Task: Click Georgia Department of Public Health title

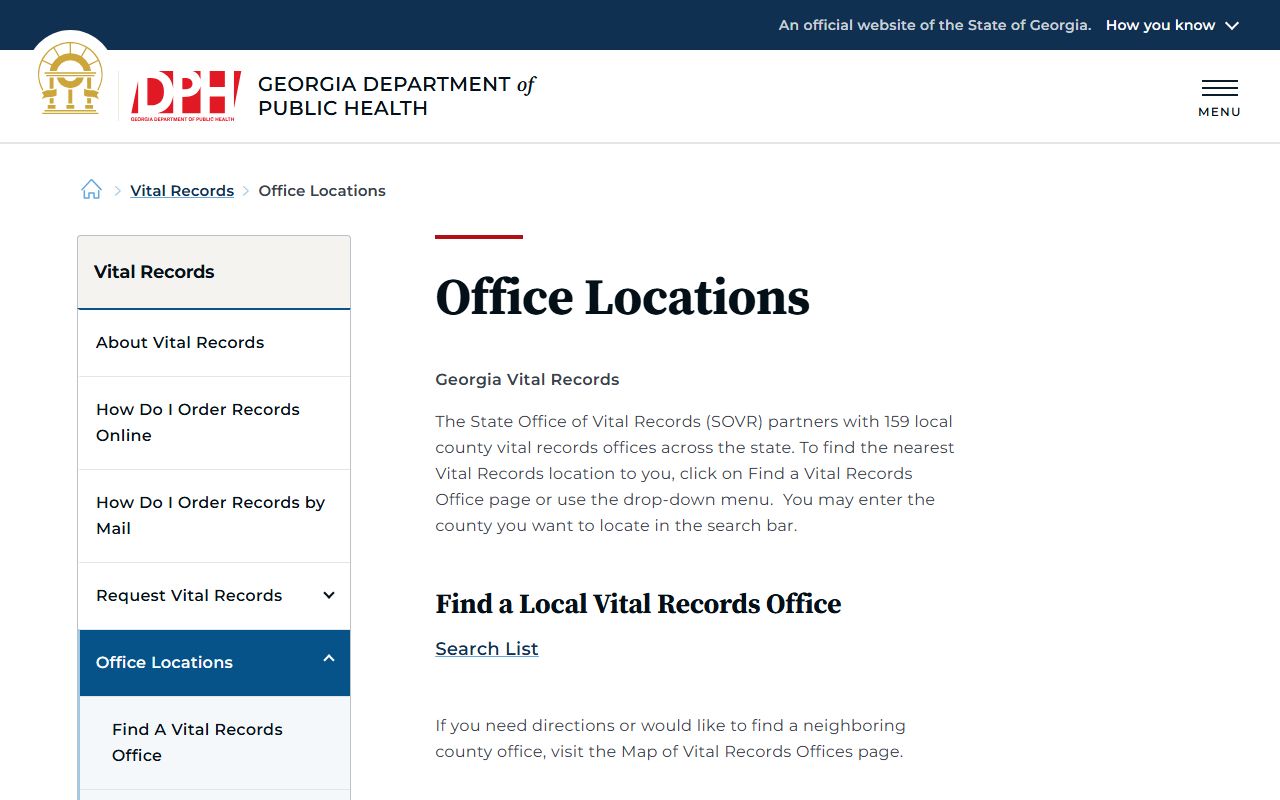Action: (396, 96)
